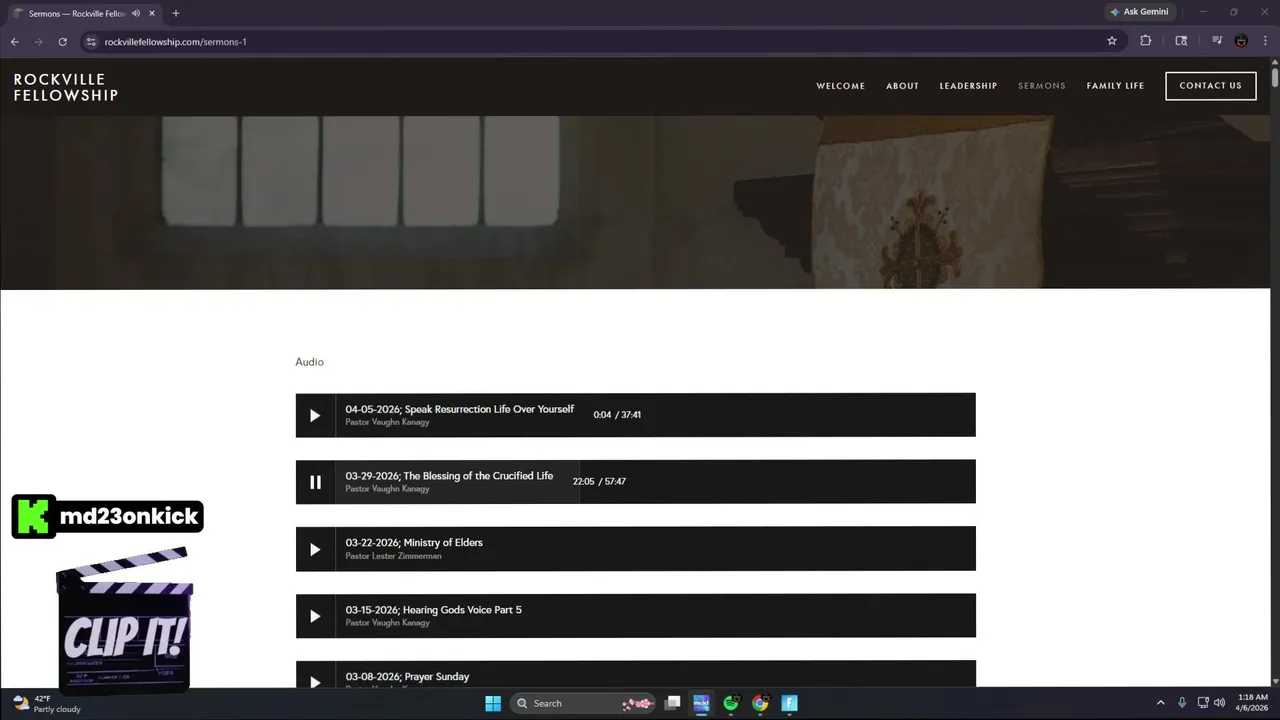Open the Chrome taskbar icon
This screenshot has height=720, width=1280.
click(760, 703)
